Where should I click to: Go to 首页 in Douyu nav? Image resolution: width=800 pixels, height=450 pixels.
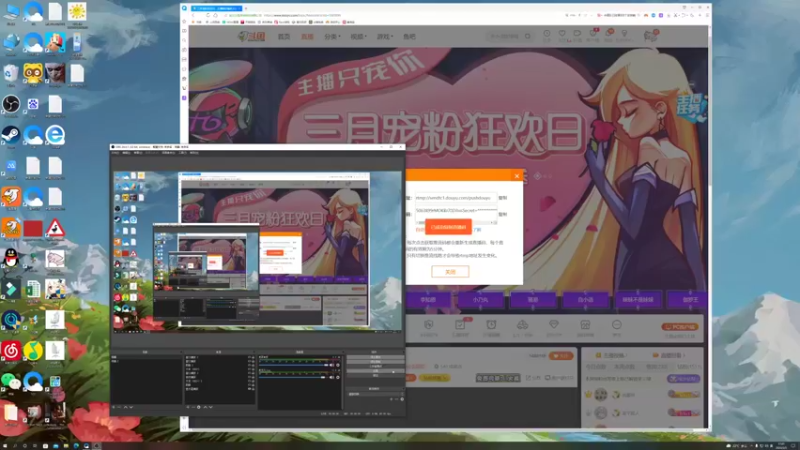tap(284, 37)
